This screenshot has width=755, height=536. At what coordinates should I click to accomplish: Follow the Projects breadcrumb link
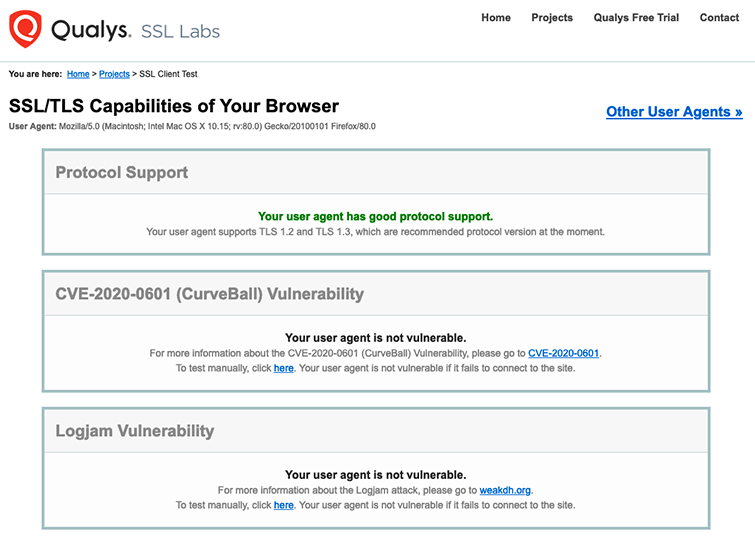114,74
